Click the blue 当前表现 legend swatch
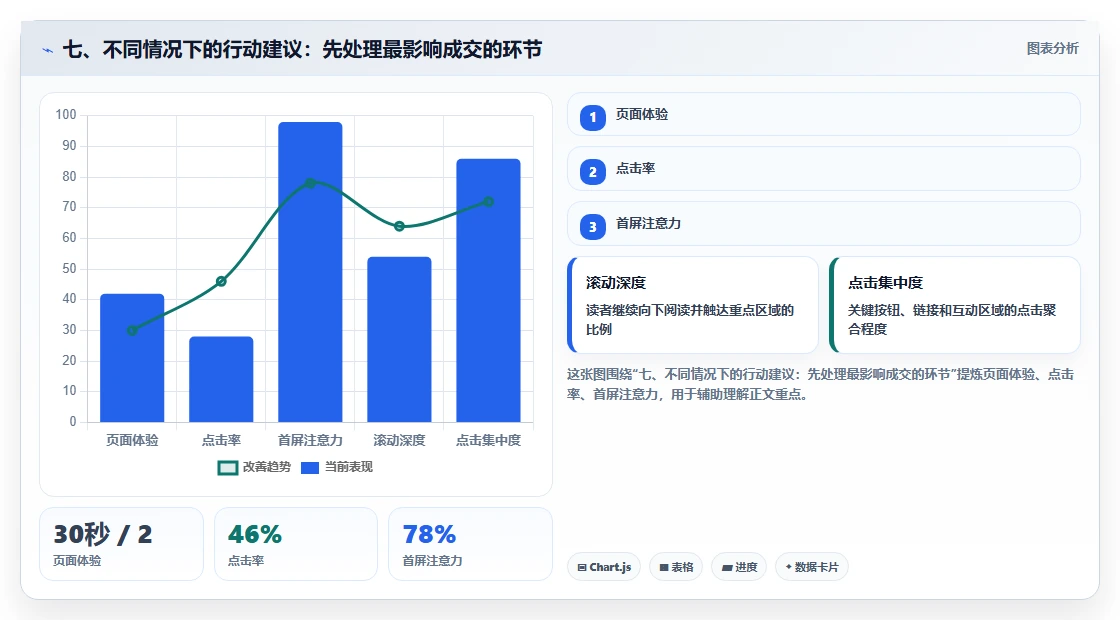Image resolution: width=1120 pixels, height=620 pixels. click(309, 468)
